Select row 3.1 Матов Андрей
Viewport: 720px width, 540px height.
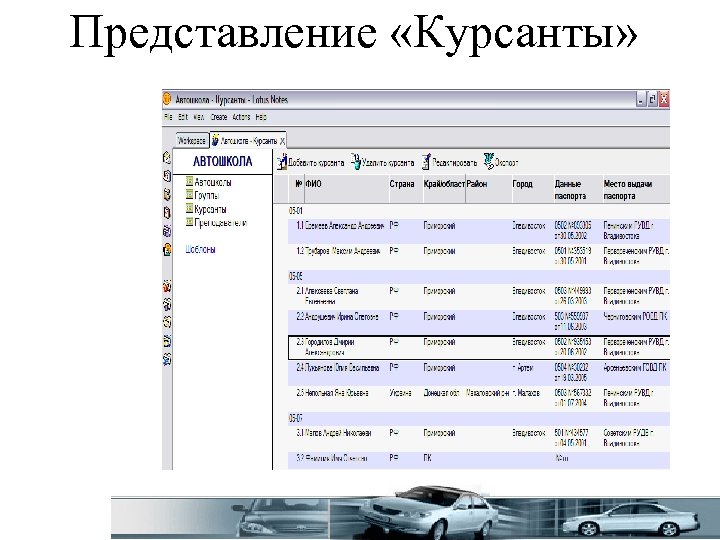click(478, 438)
